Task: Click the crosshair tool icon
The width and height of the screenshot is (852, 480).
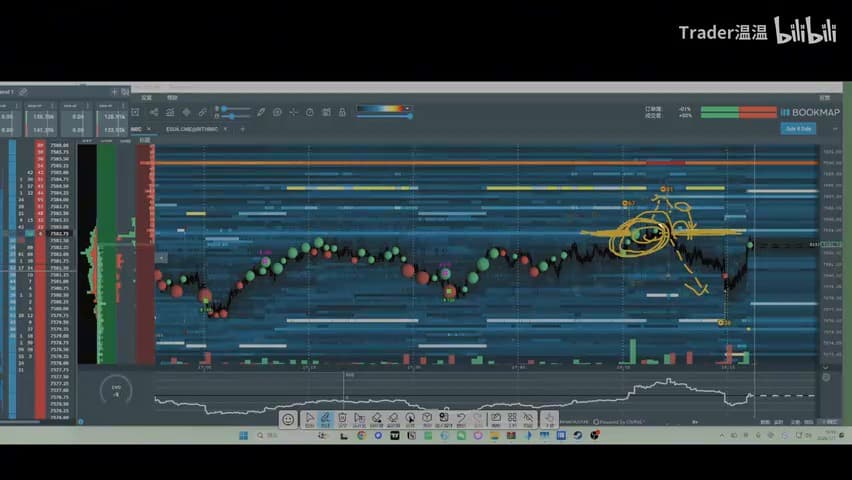Action: pos(294,112)
